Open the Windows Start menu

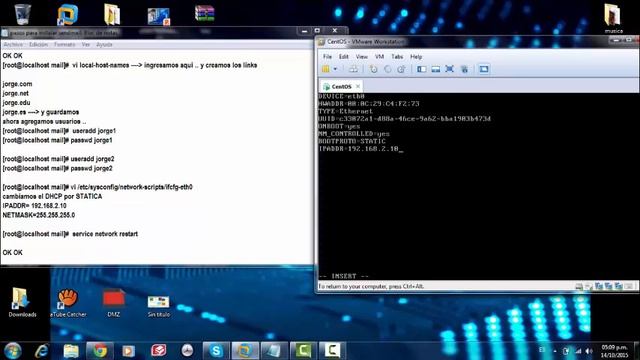coord(13,351)
